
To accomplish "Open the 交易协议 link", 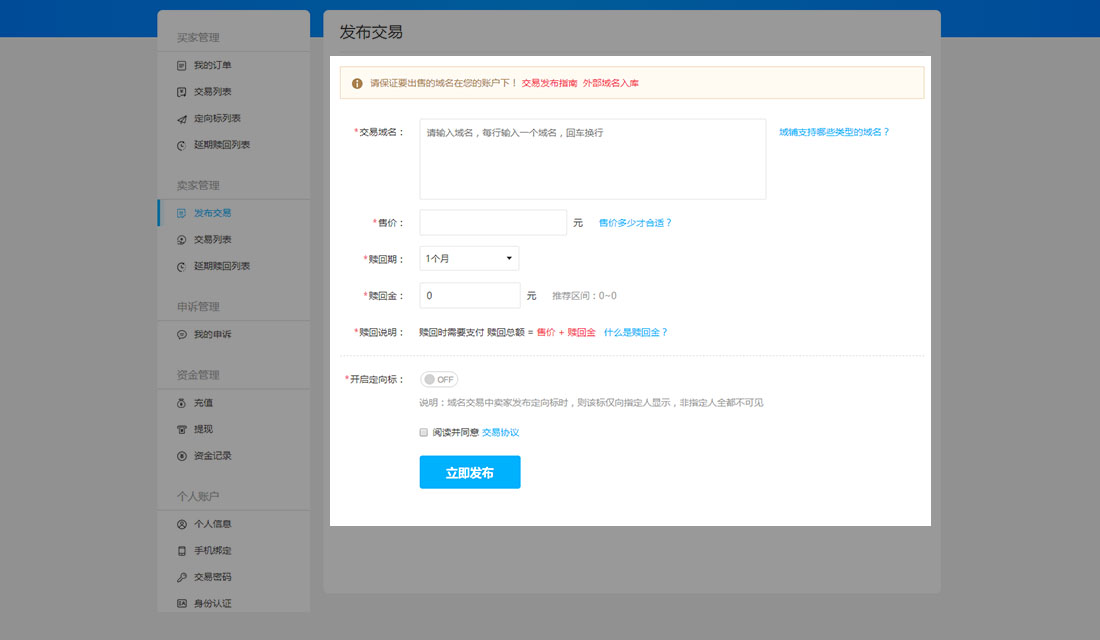I will (500, 433).
